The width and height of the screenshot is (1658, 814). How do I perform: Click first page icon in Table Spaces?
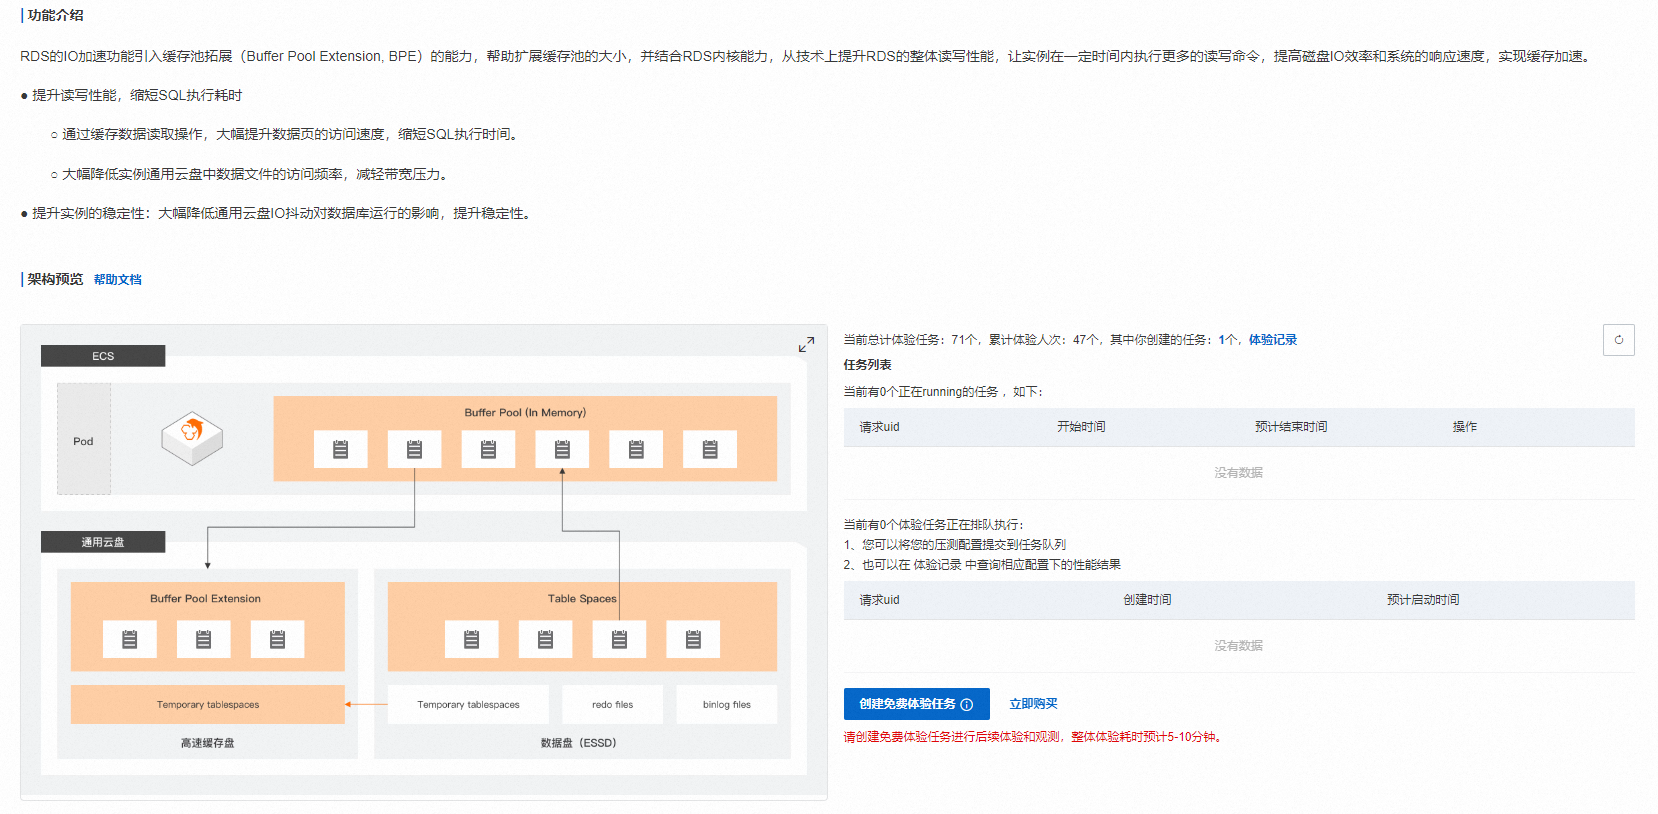(472, 640)
